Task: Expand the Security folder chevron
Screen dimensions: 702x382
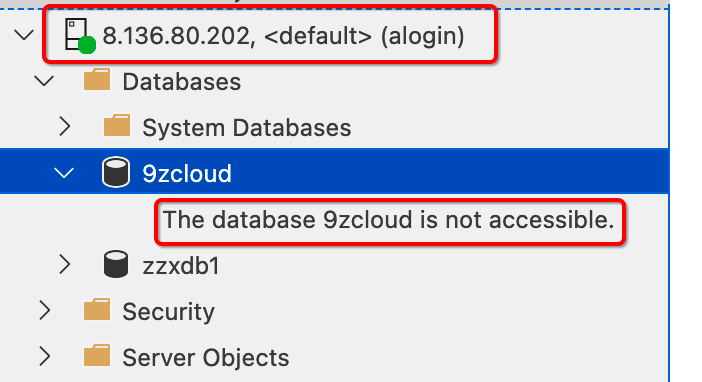Action: [45, 310]
